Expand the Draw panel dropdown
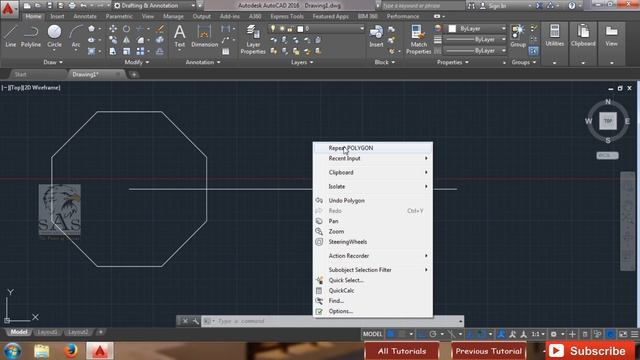640x360 pixels. tap(53, 62)
